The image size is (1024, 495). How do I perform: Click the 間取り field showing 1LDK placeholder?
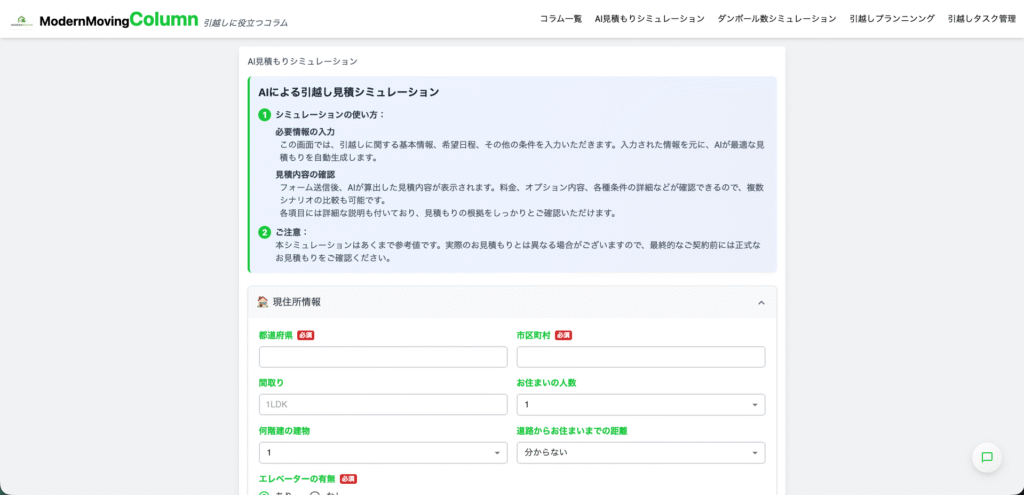coord(382,405)
